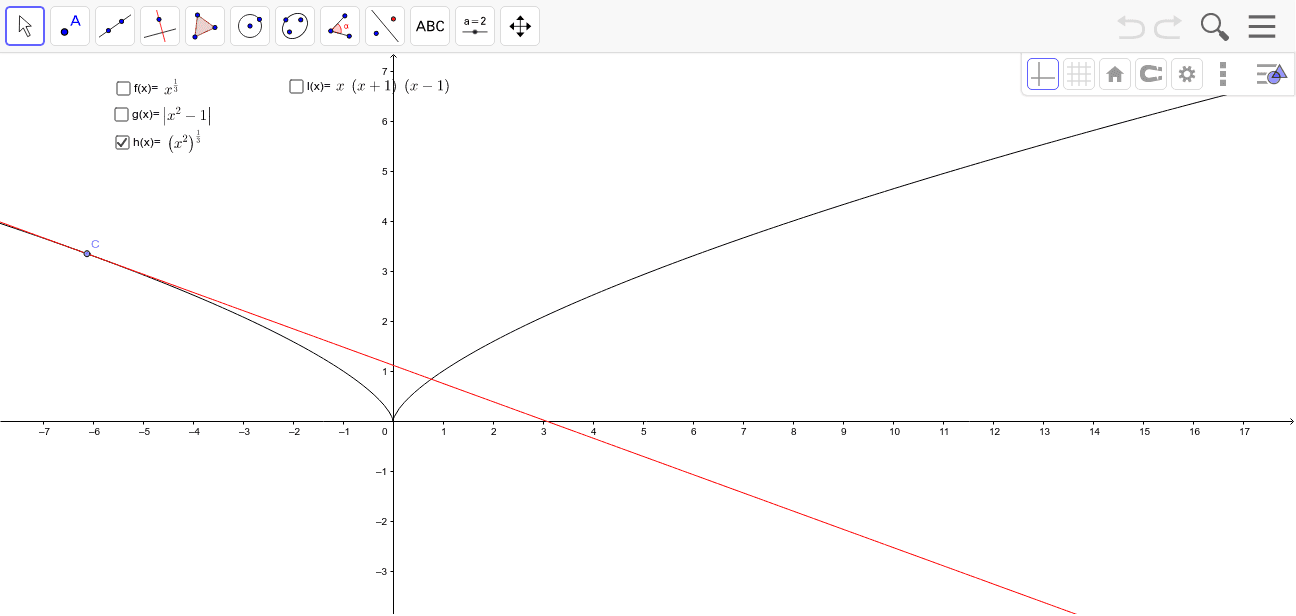Viewport: 1296px width, 616px height.
Task: Open the graphics settings gear
Action: pos(1187,74)
